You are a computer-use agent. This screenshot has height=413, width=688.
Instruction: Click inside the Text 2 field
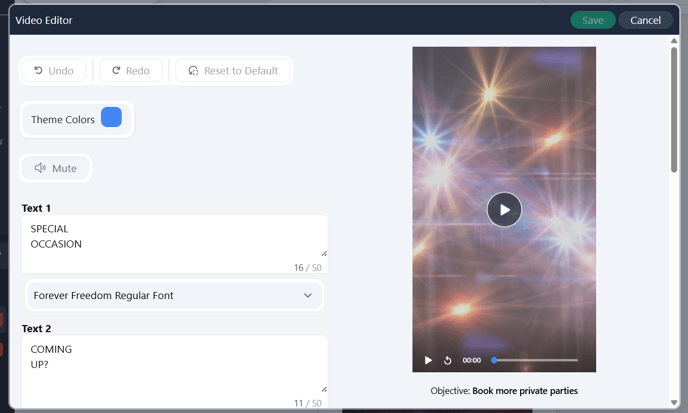click(x=175, y=371)
